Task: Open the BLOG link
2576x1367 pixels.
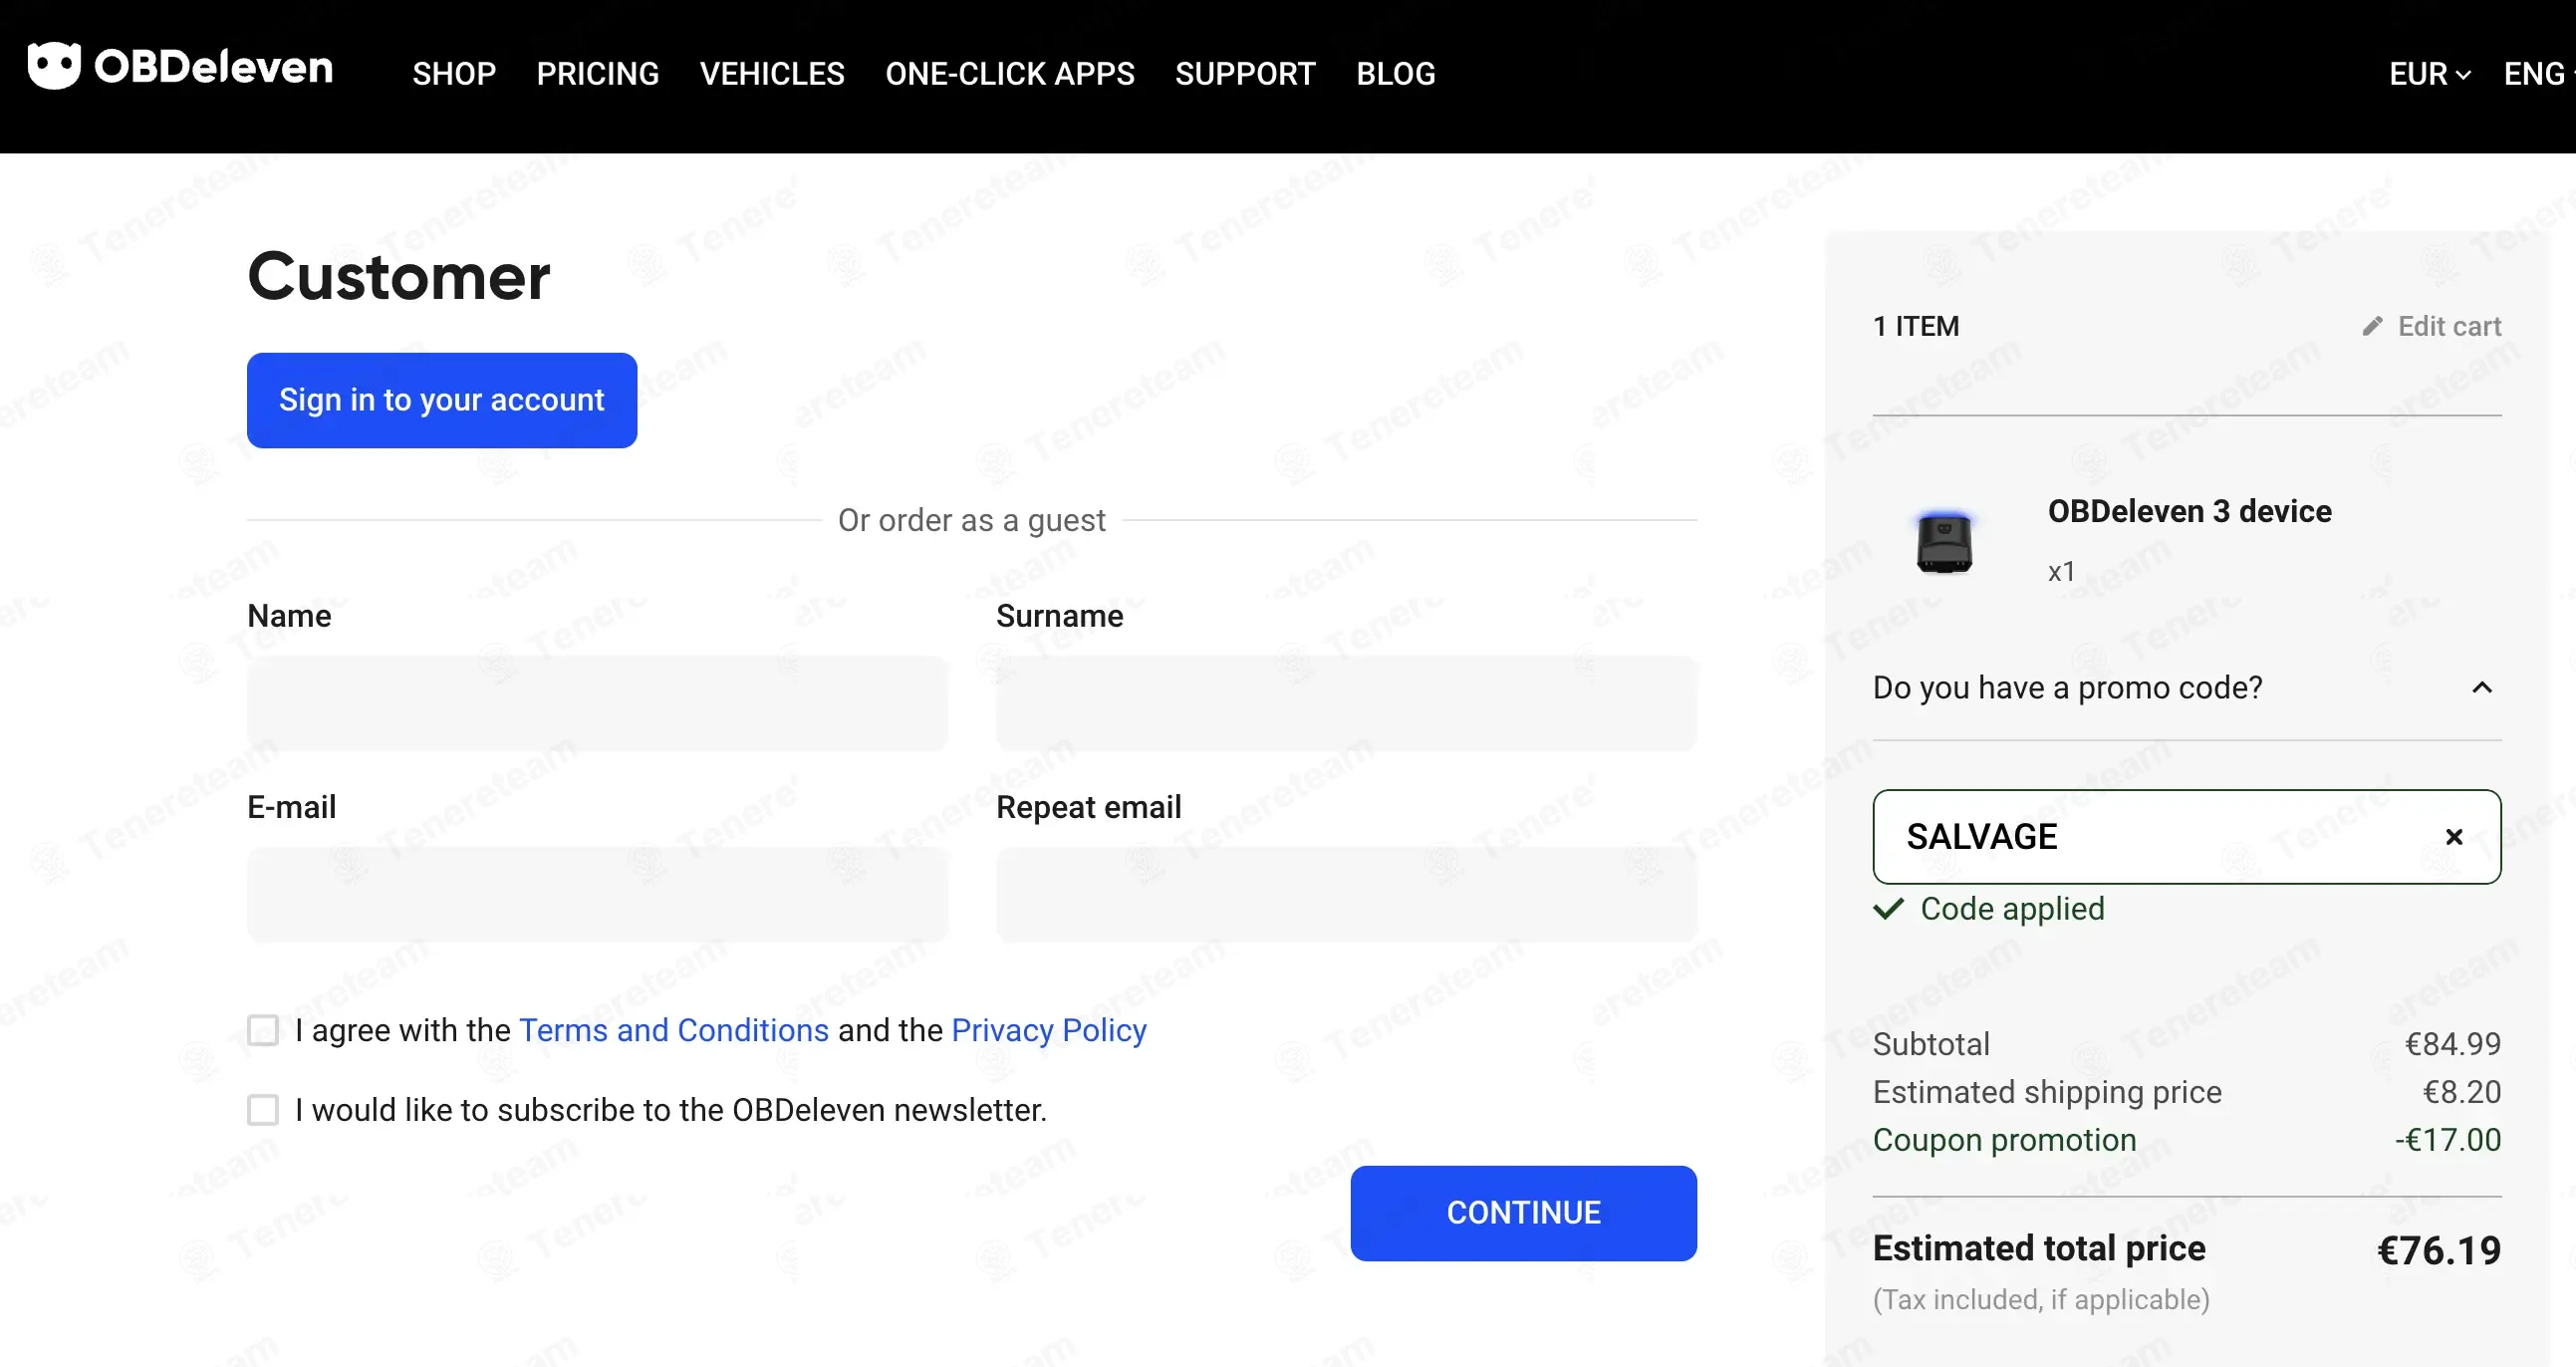Action: 1396,74
